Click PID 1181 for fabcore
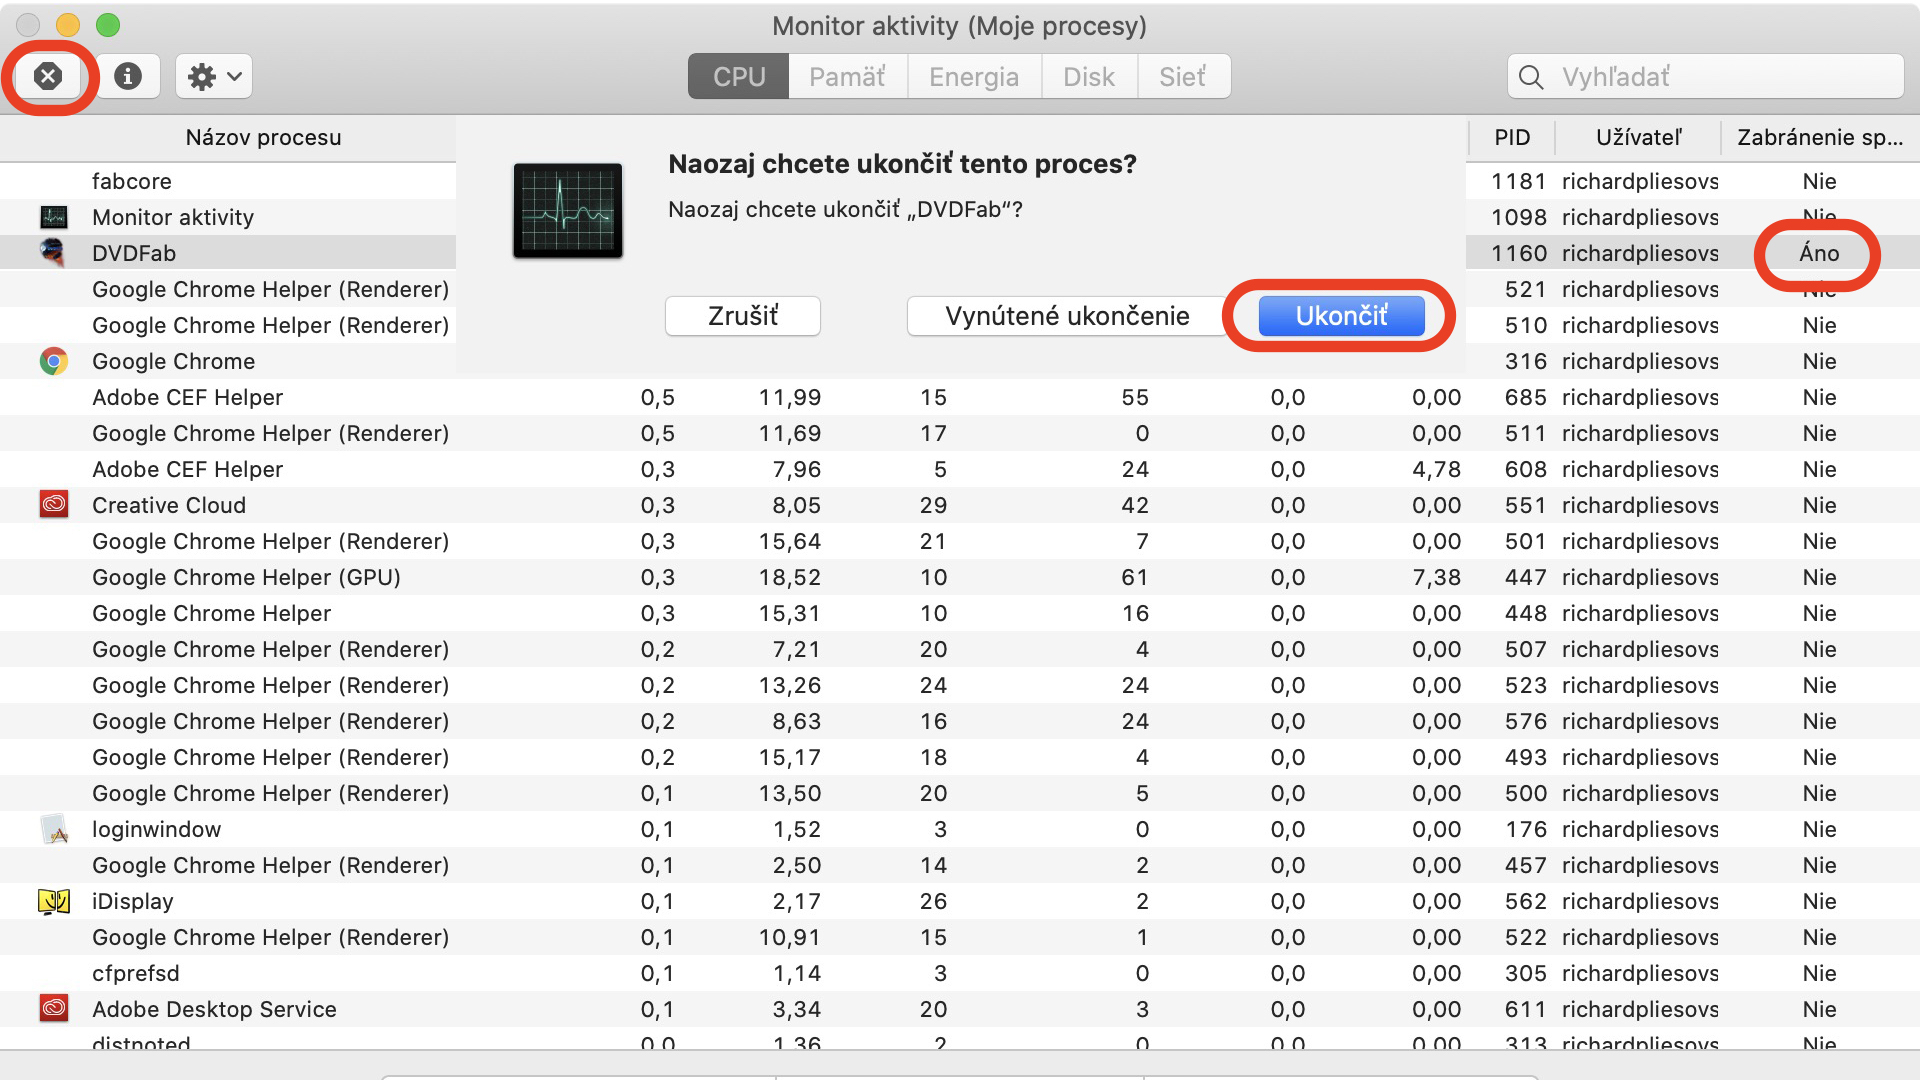 [x=1519, y=181]
